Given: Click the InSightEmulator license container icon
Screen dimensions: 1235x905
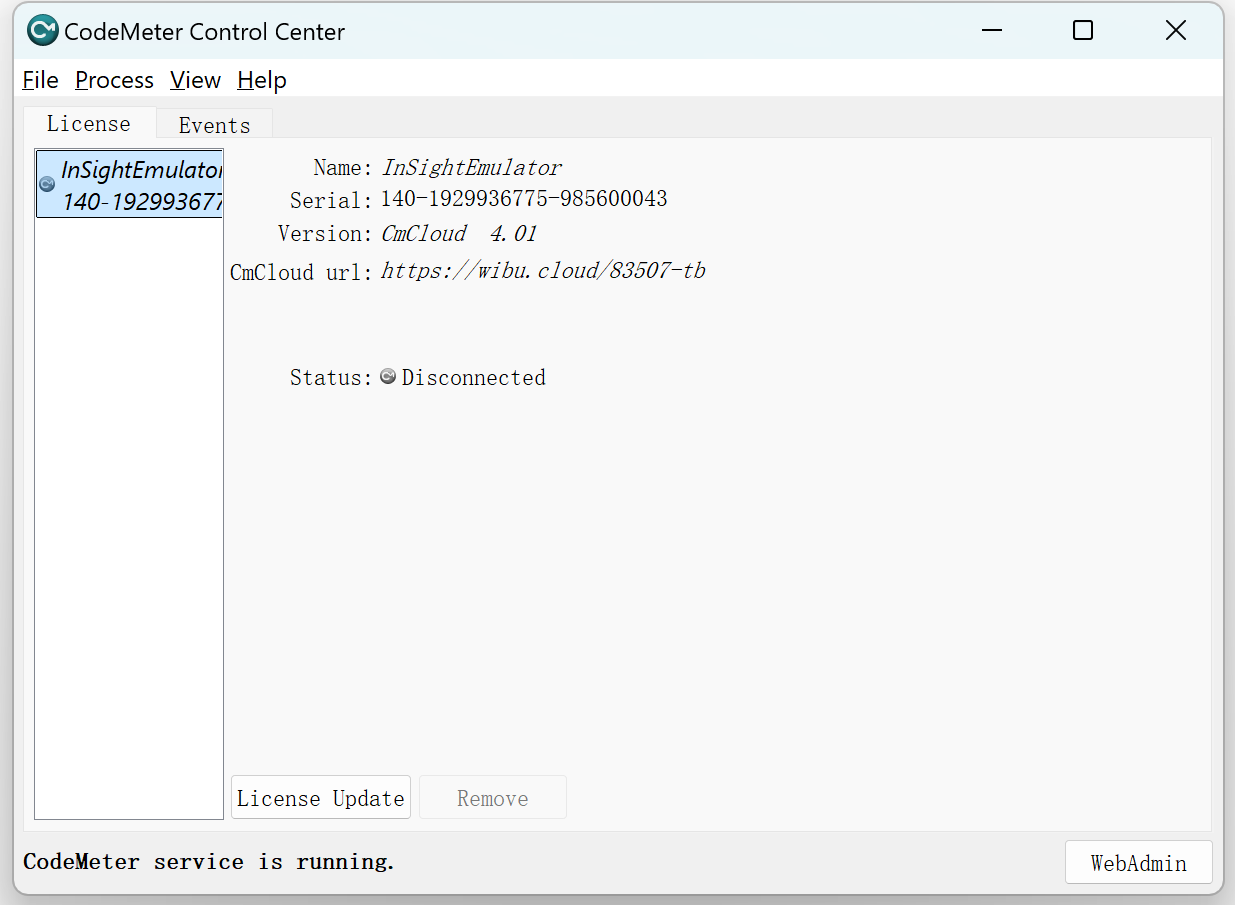Looking at the screenshot, I should [x=47, y=184].
